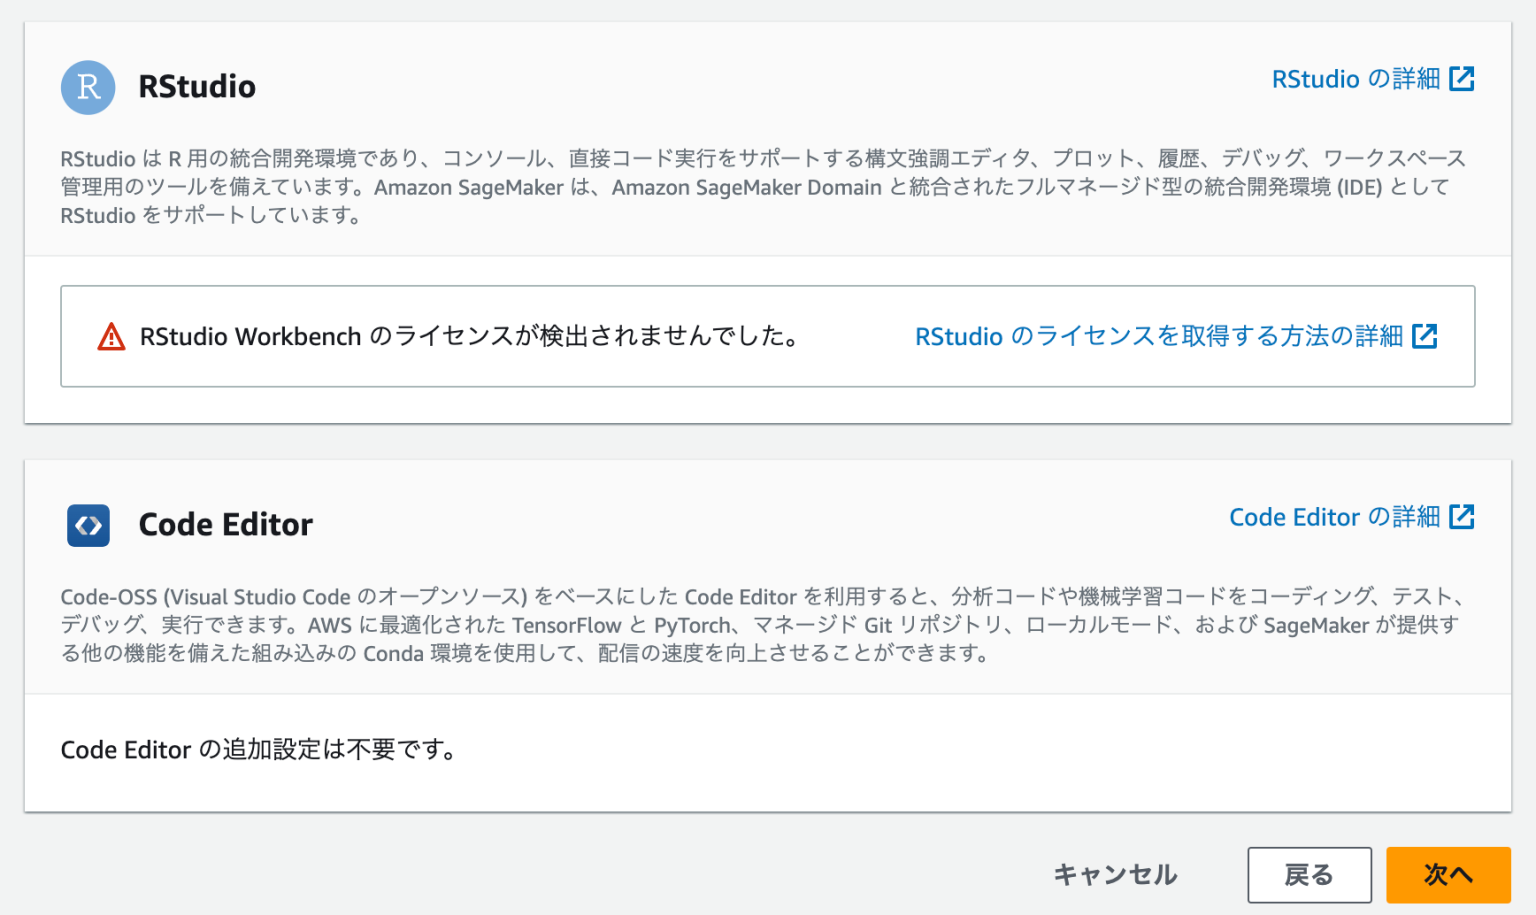Click the external-link icon beside Code Editor の詳細
The image size is (1536, 915).
tap(1464, 517)
